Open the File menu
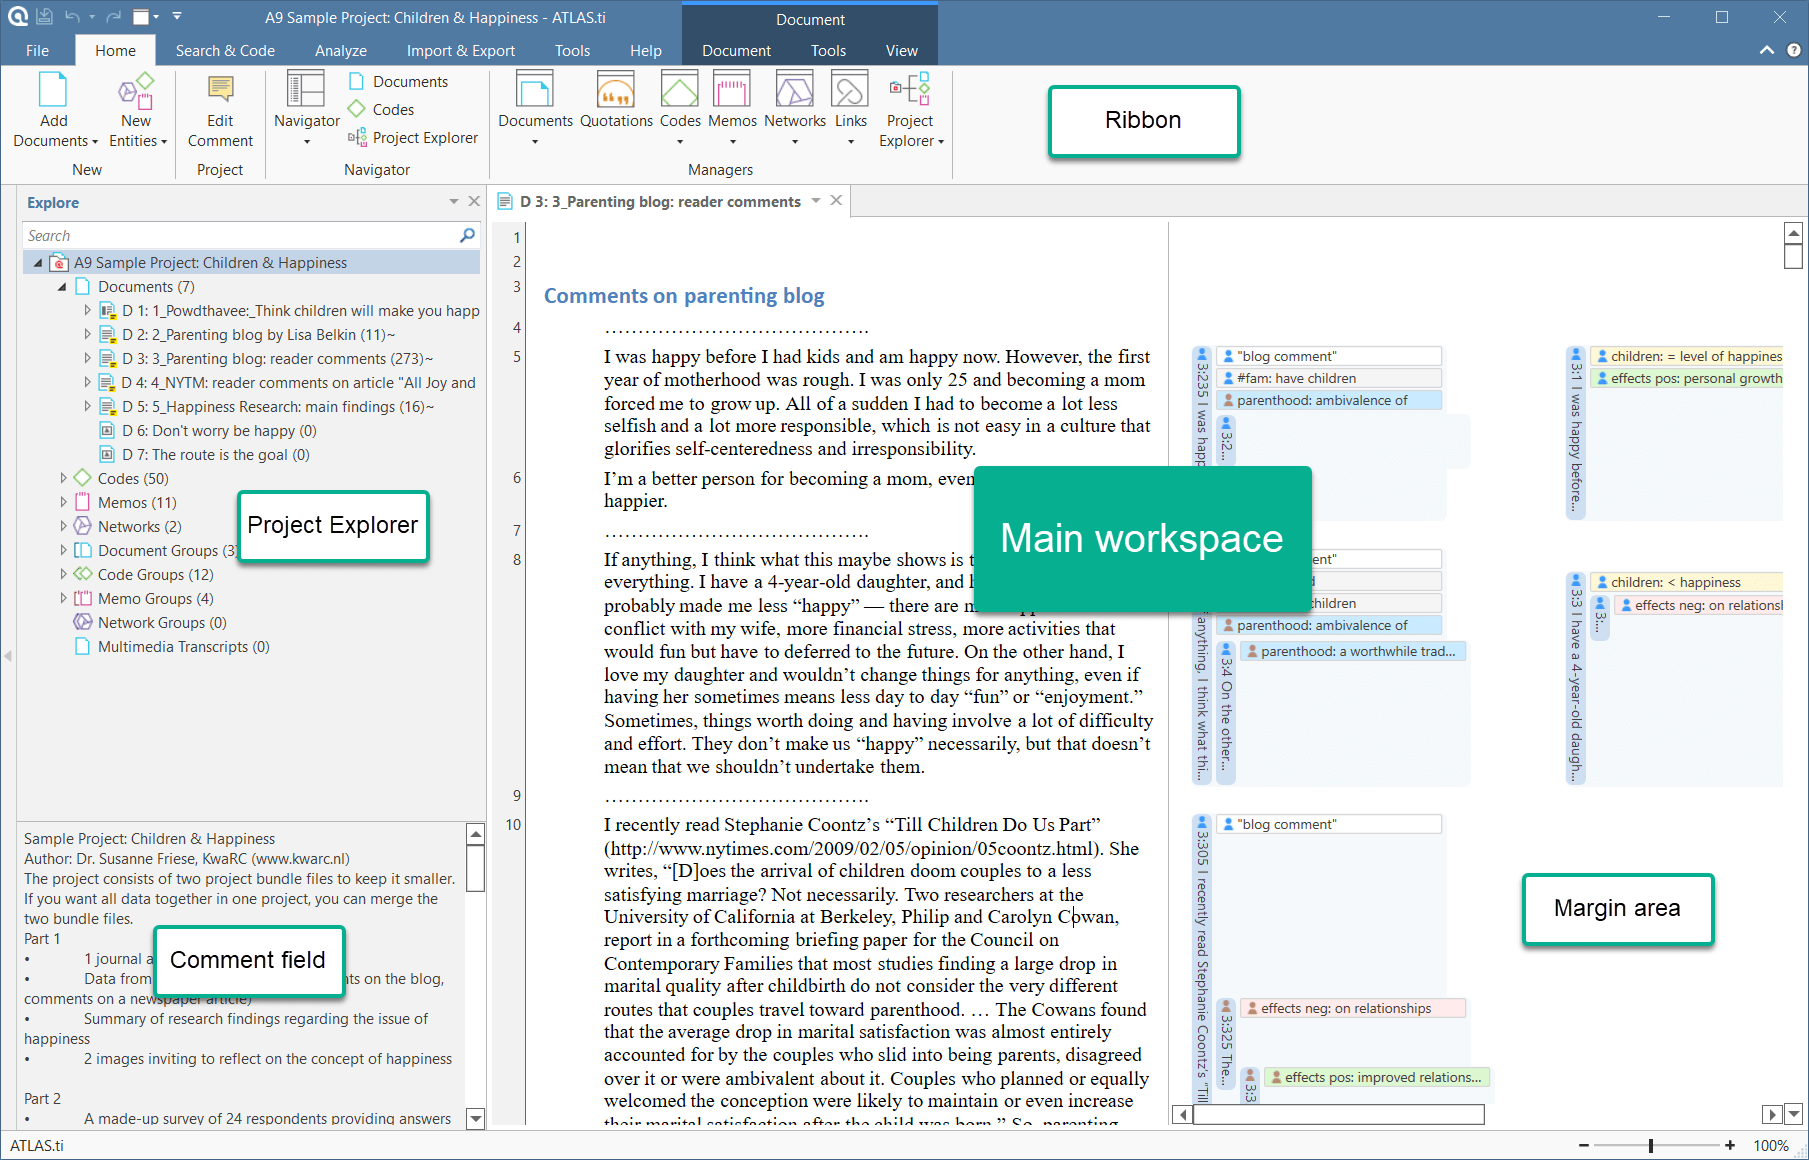 point(37,50)
